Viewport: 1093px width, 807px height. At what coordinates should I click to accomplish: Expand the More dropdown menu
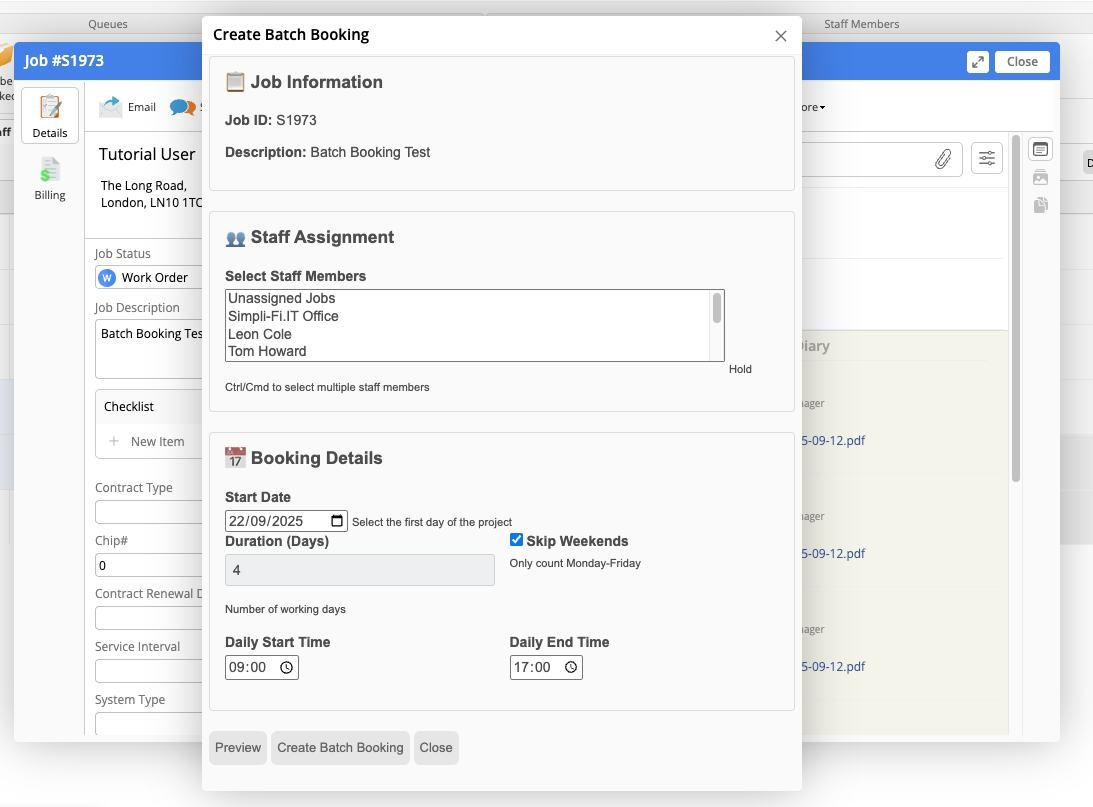coord(811,107)
